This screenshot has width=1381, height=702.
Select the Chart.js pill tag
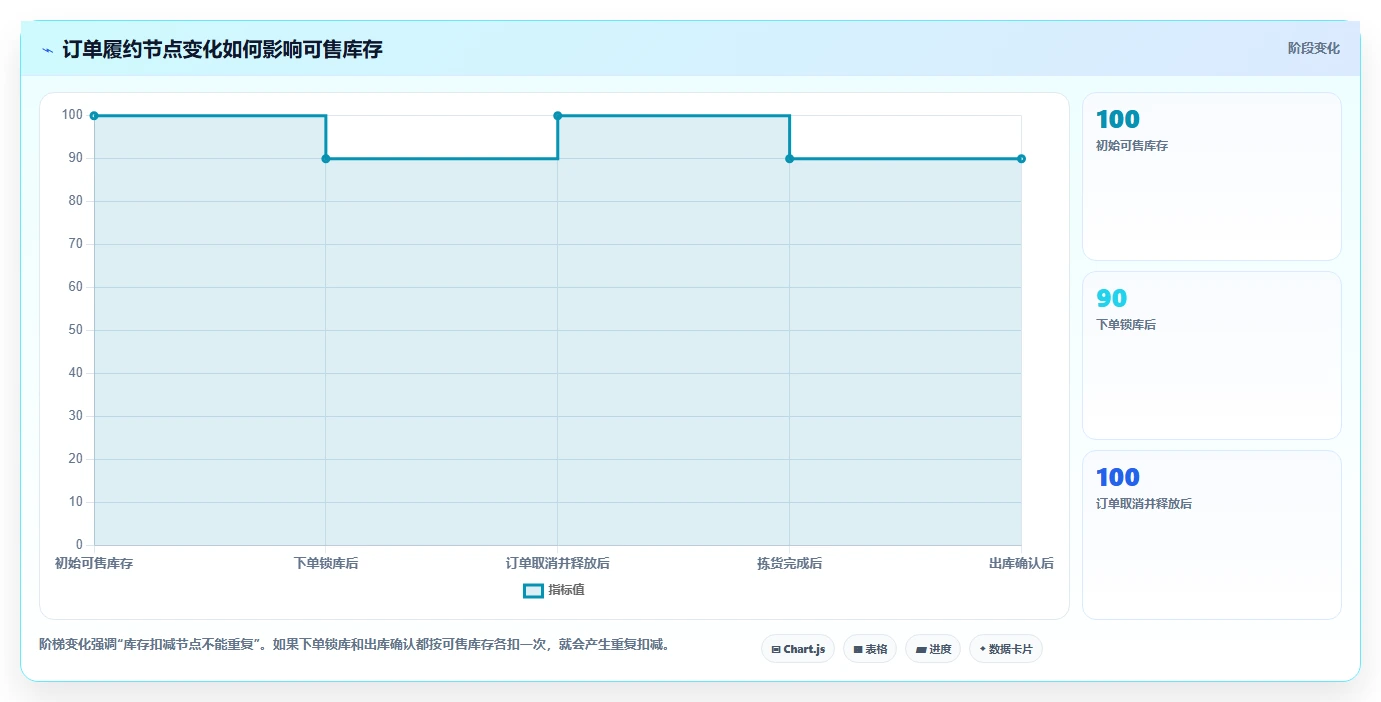click(x=798, y=649)
